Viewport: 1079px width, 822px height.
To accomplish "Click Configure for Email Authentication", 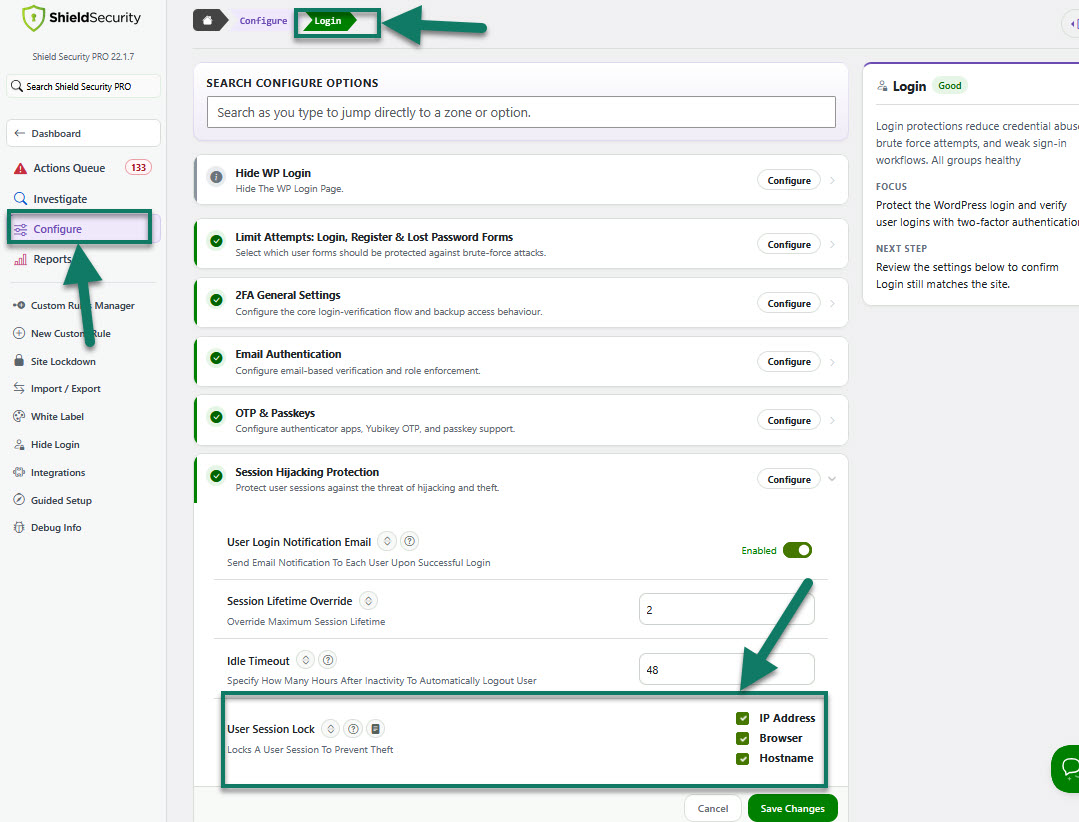I will coord(789,362).
